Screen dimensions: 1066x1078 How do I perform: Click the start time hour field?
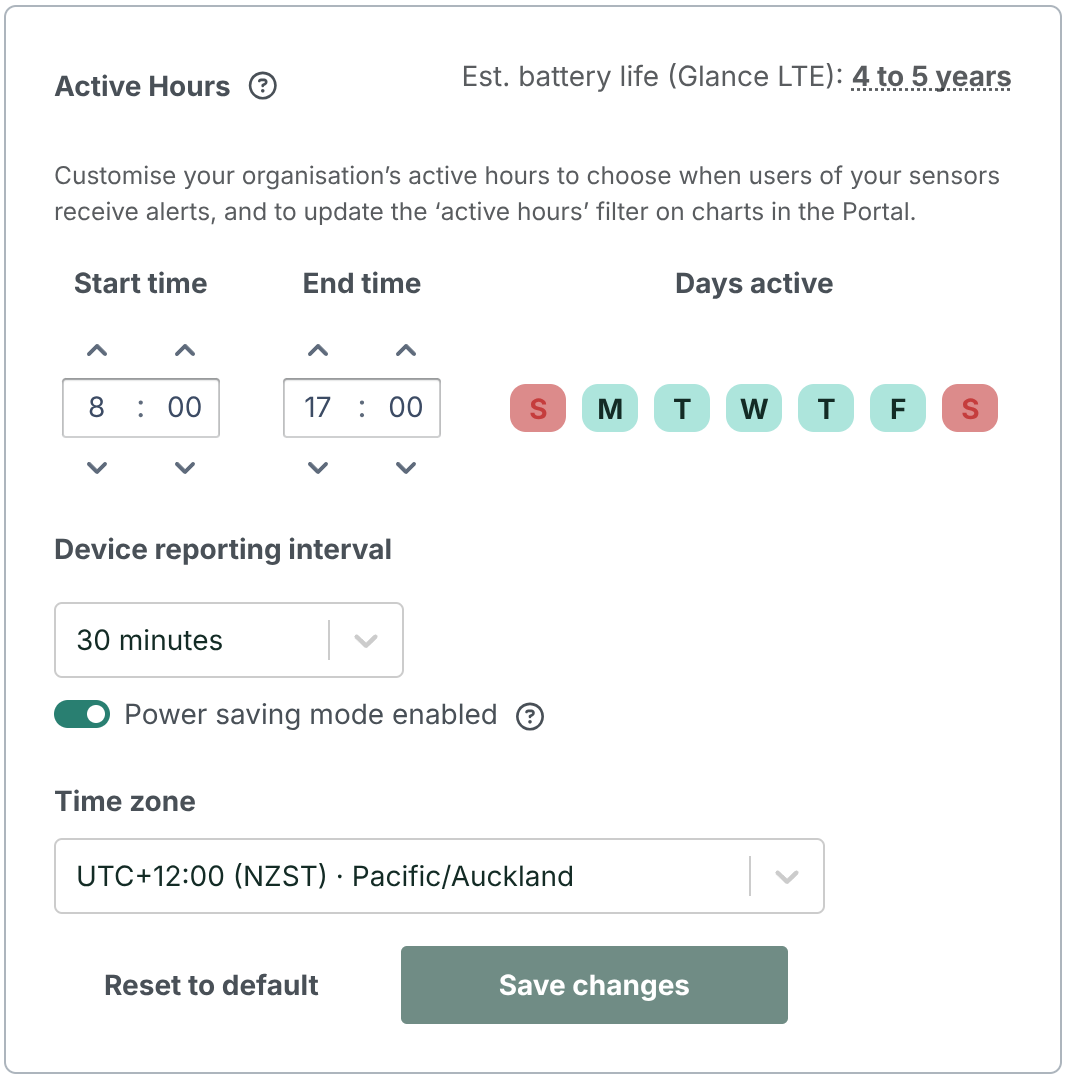(x=97, y=408)
